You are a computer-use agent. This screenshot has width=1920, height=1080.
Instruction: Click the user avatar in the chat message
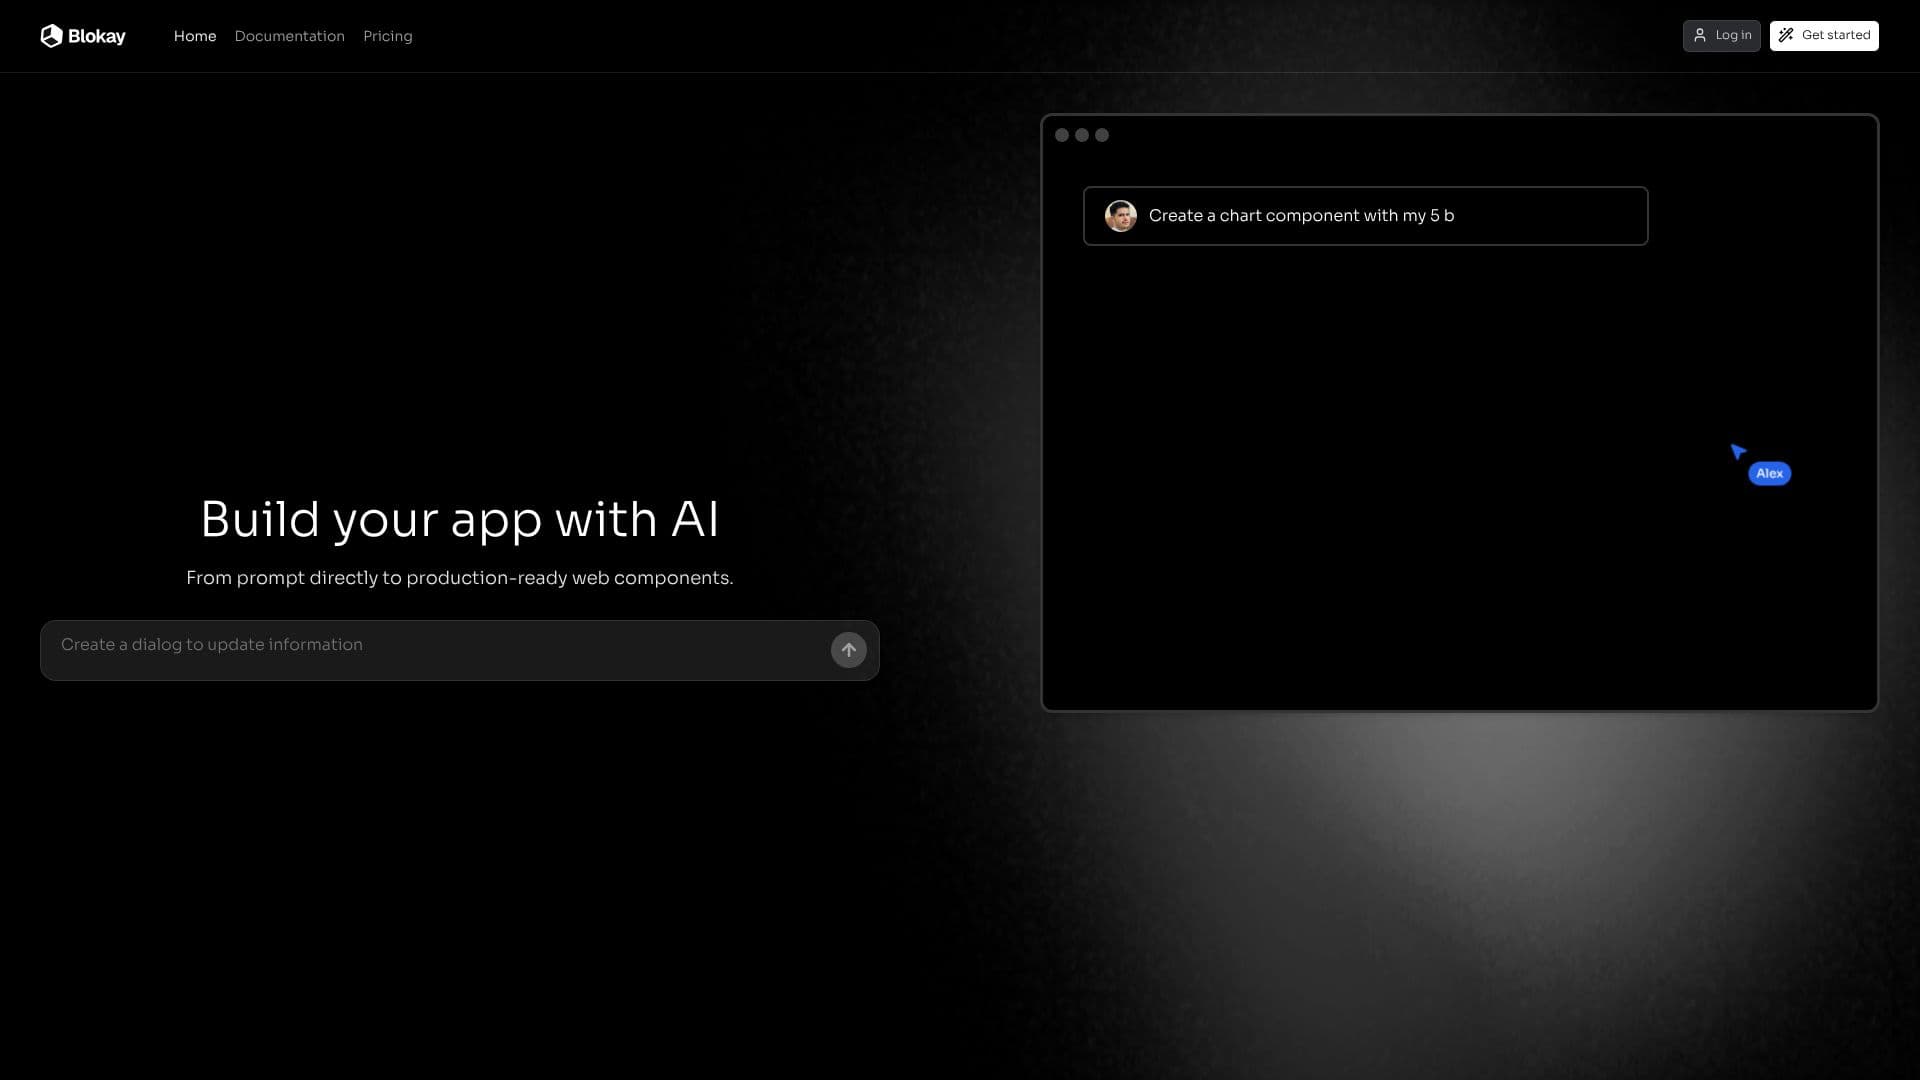pyautogui.click(x=1121, y=216)
